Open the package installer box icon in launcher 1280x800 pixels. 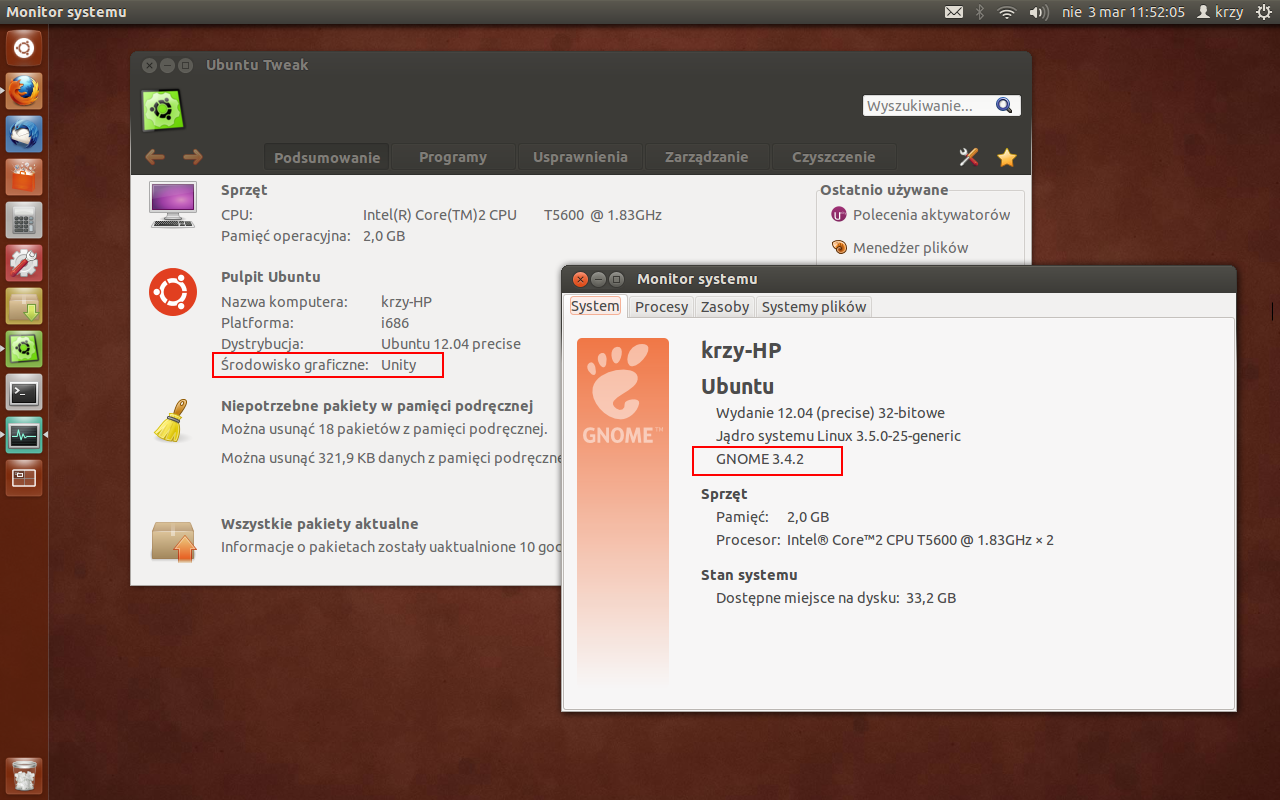pyautogui.click(x=24, y=306)
